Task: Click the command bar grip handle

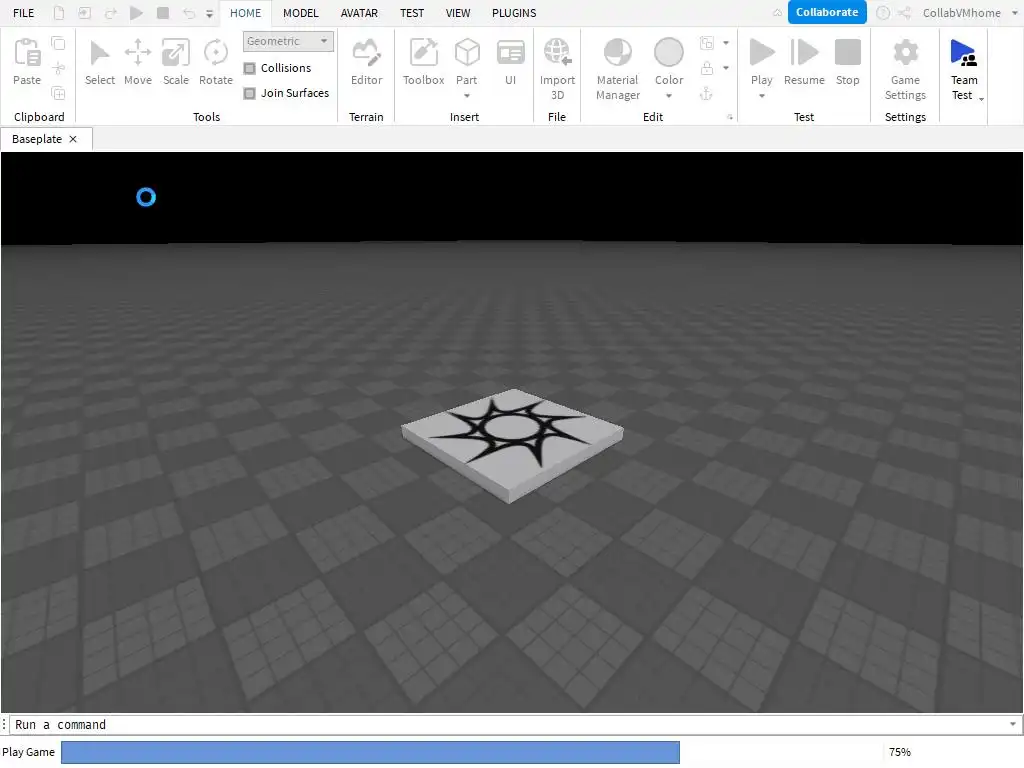Action: coord(5,724)
